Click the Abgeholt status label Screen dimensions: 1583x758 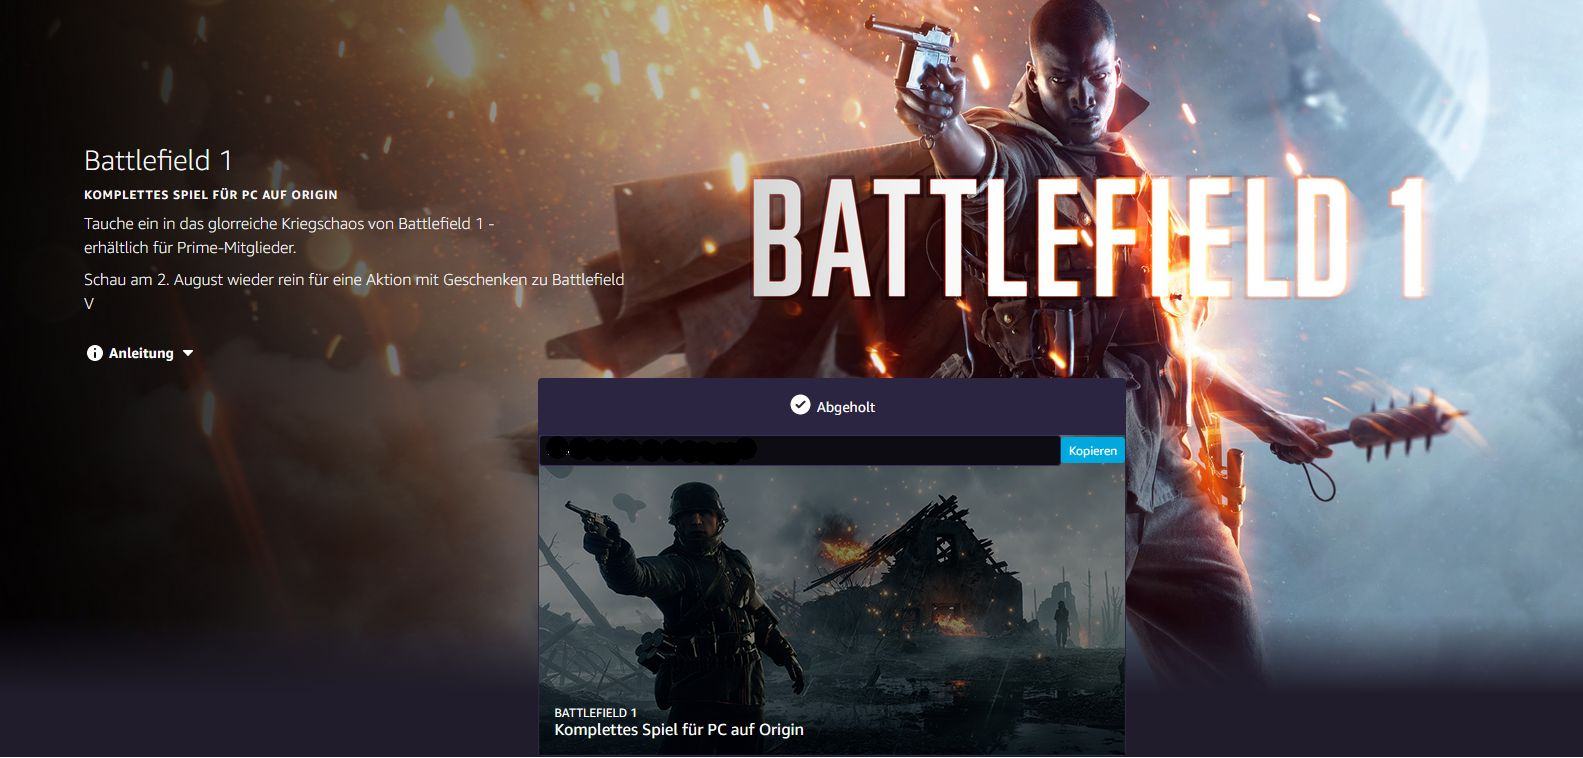coord(846,407)
